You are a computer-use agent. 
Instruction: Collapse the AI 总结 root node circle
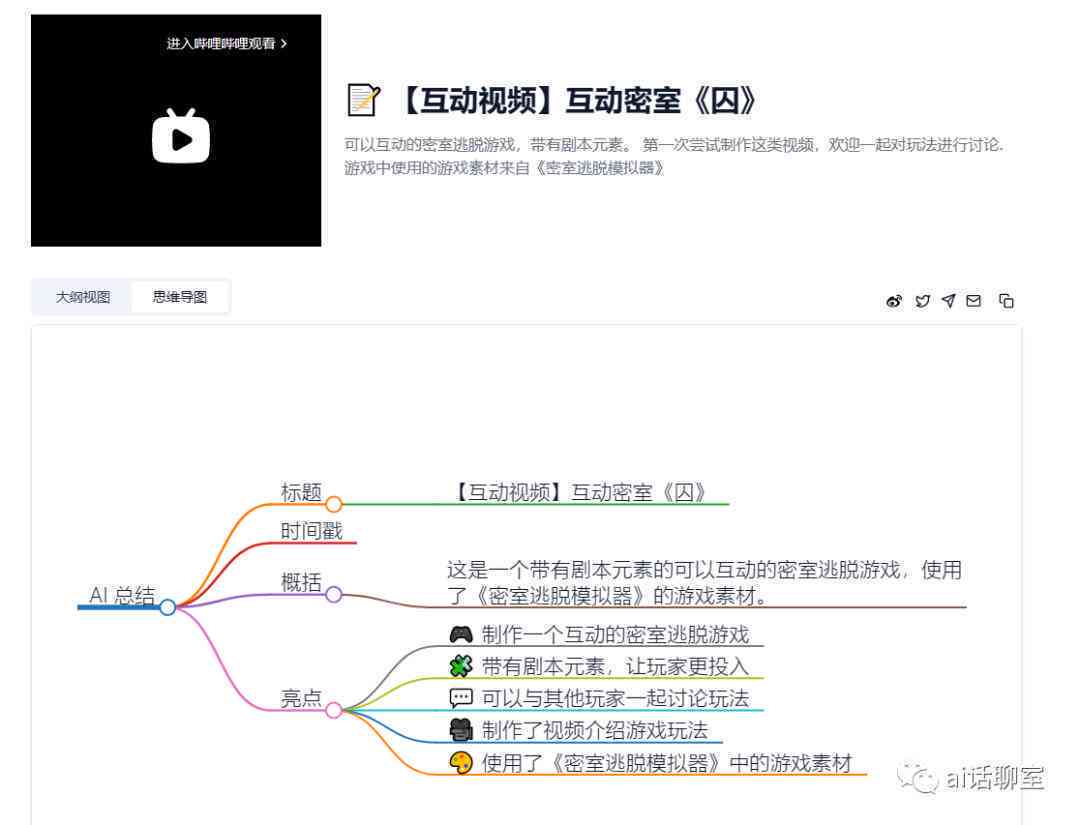pyautogui.click(x=167, y=607)
